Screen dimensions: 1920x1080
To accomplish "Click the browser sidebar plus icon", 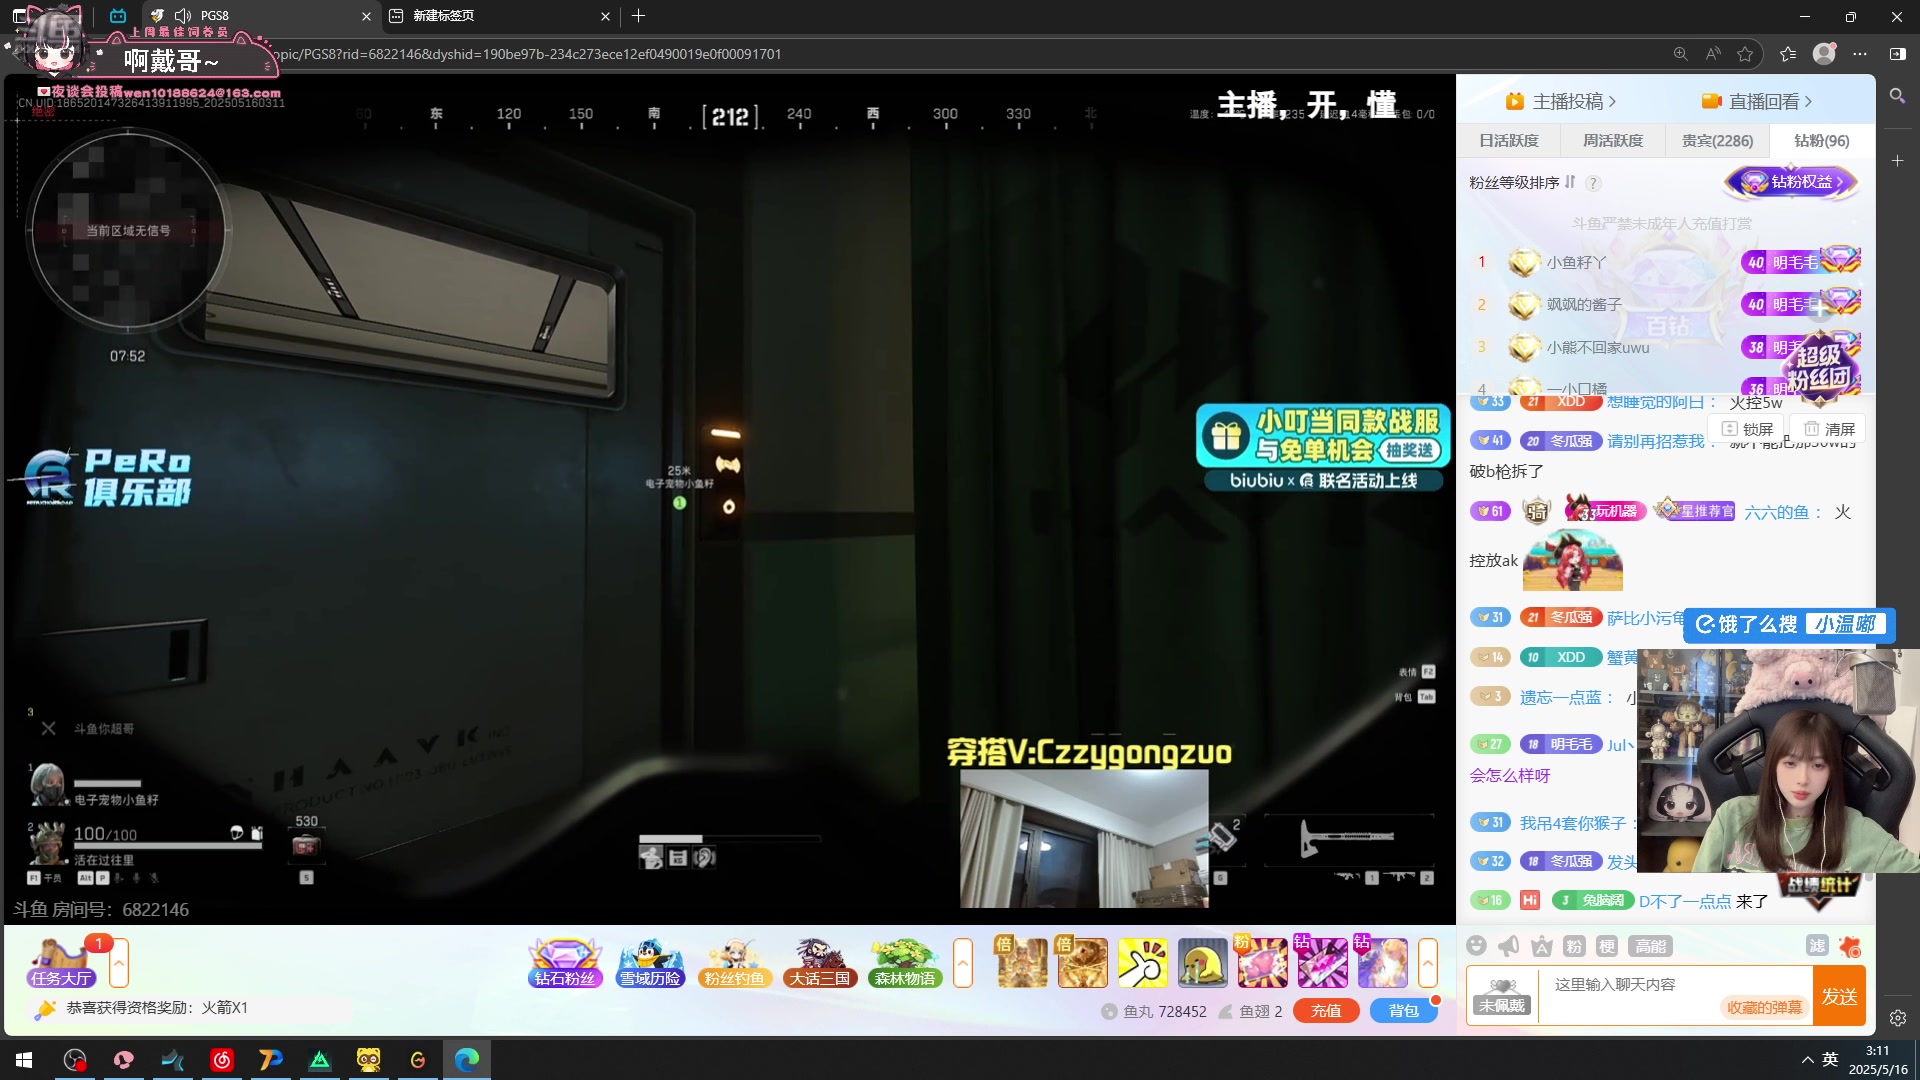I will click(x=1897, y=160).
